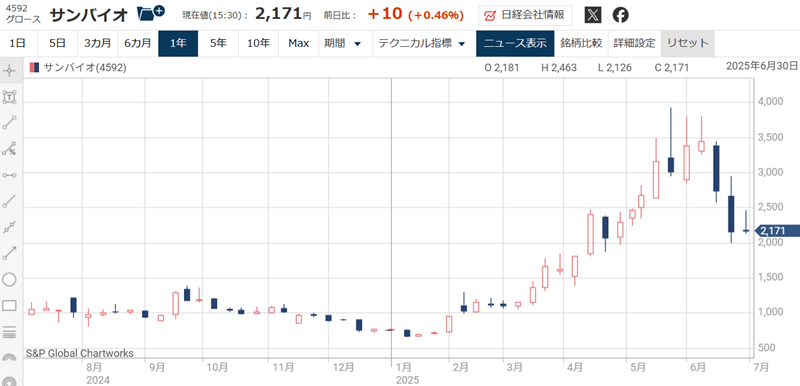Screen dimensions: 800x386
Task: Share on Facebook icon
Action: pos(620,15)
